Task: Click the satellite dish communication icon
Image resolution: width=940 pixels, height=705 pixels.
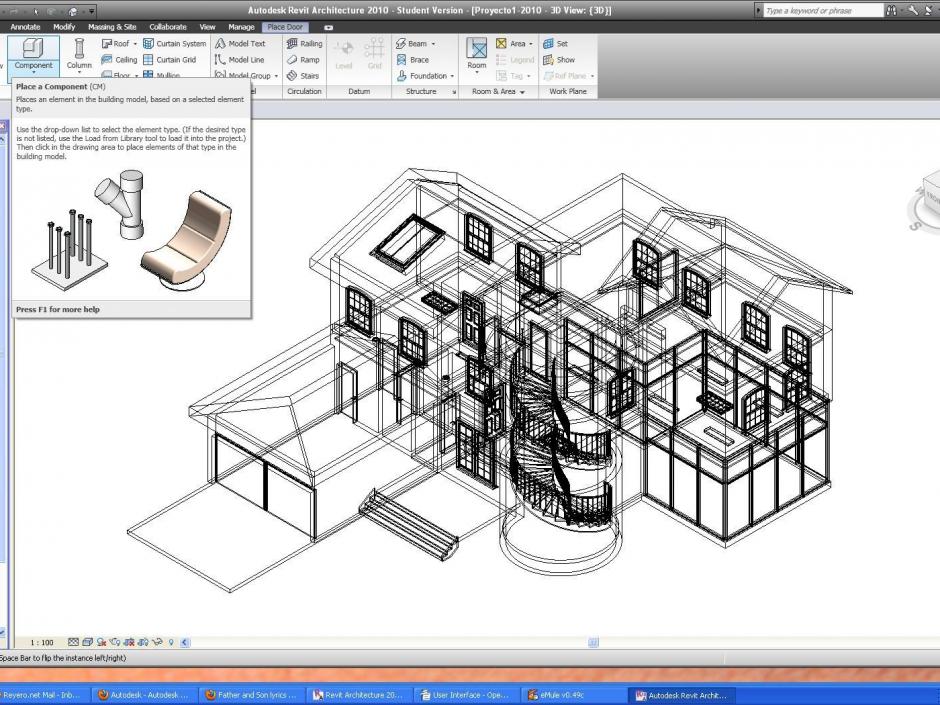Action: click(928, 10)
